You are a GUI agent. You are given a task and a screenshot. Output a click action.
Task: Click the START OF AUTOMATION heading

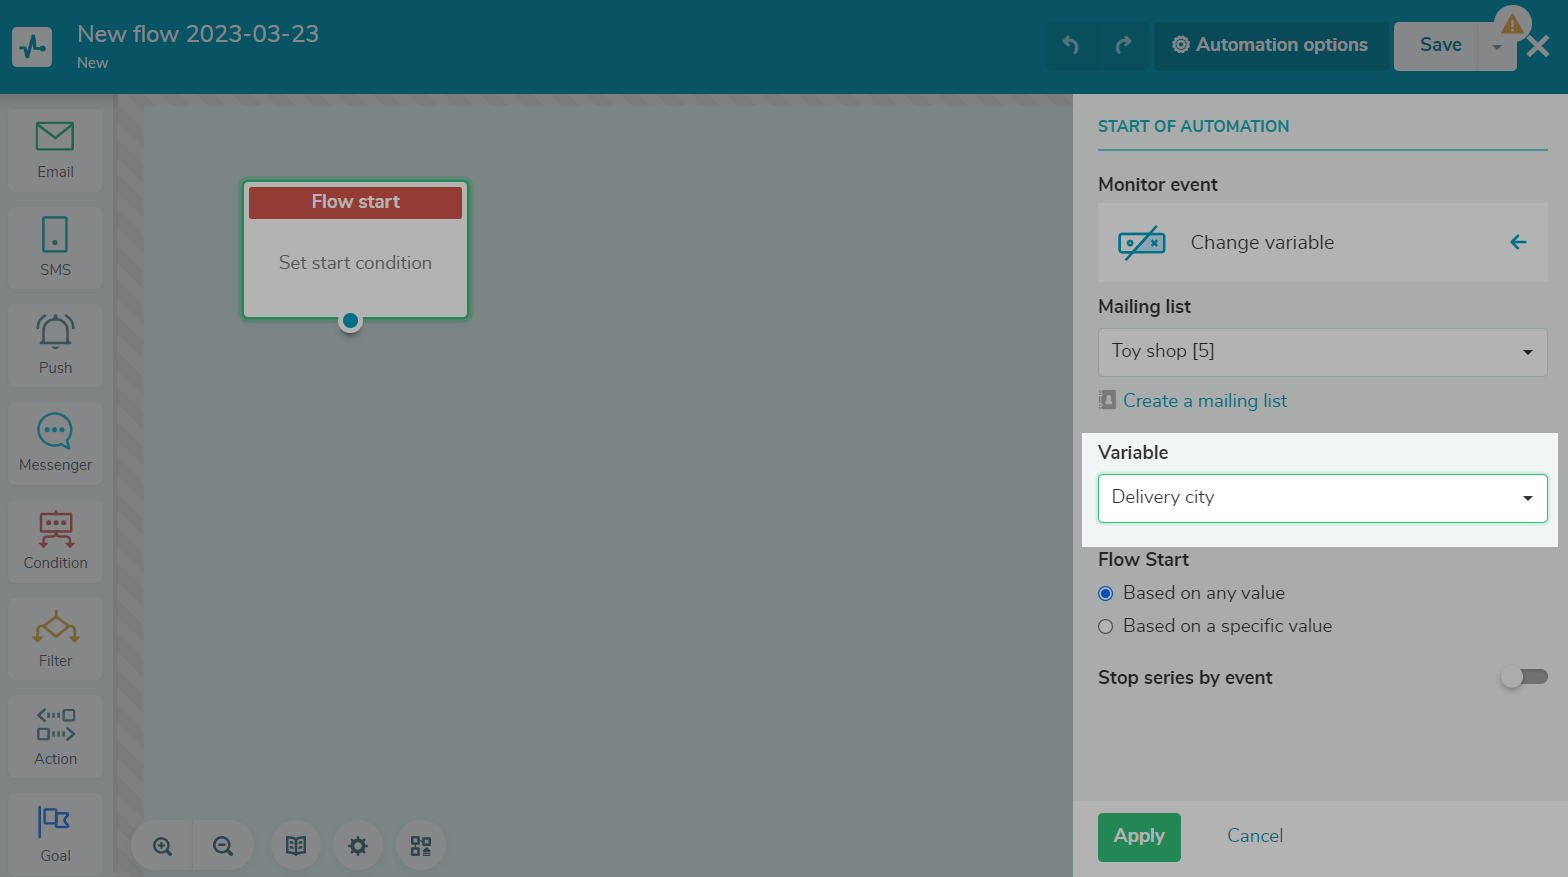(x=1193, y=126)
